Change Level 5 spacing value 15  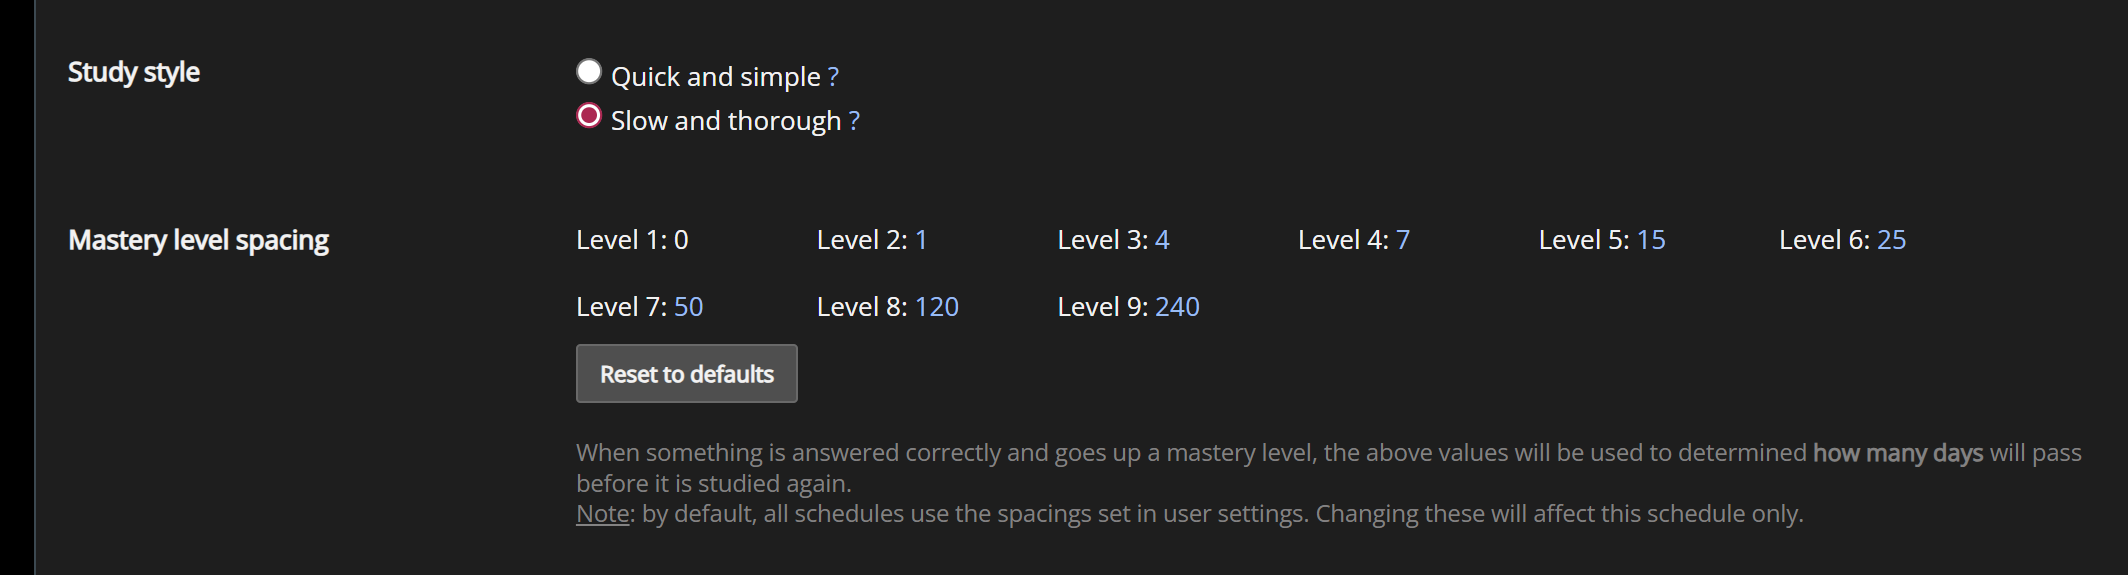1651,240
